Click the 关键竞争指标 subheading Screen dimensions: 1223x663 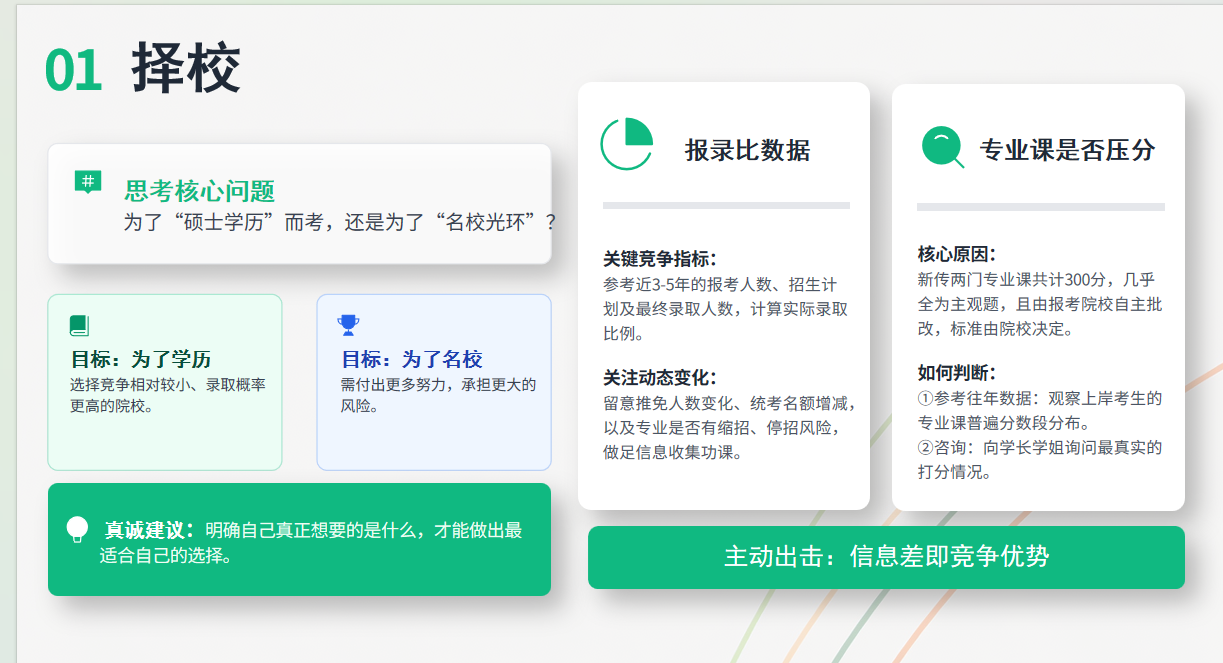pyautogui.click(x=660, y=259)
